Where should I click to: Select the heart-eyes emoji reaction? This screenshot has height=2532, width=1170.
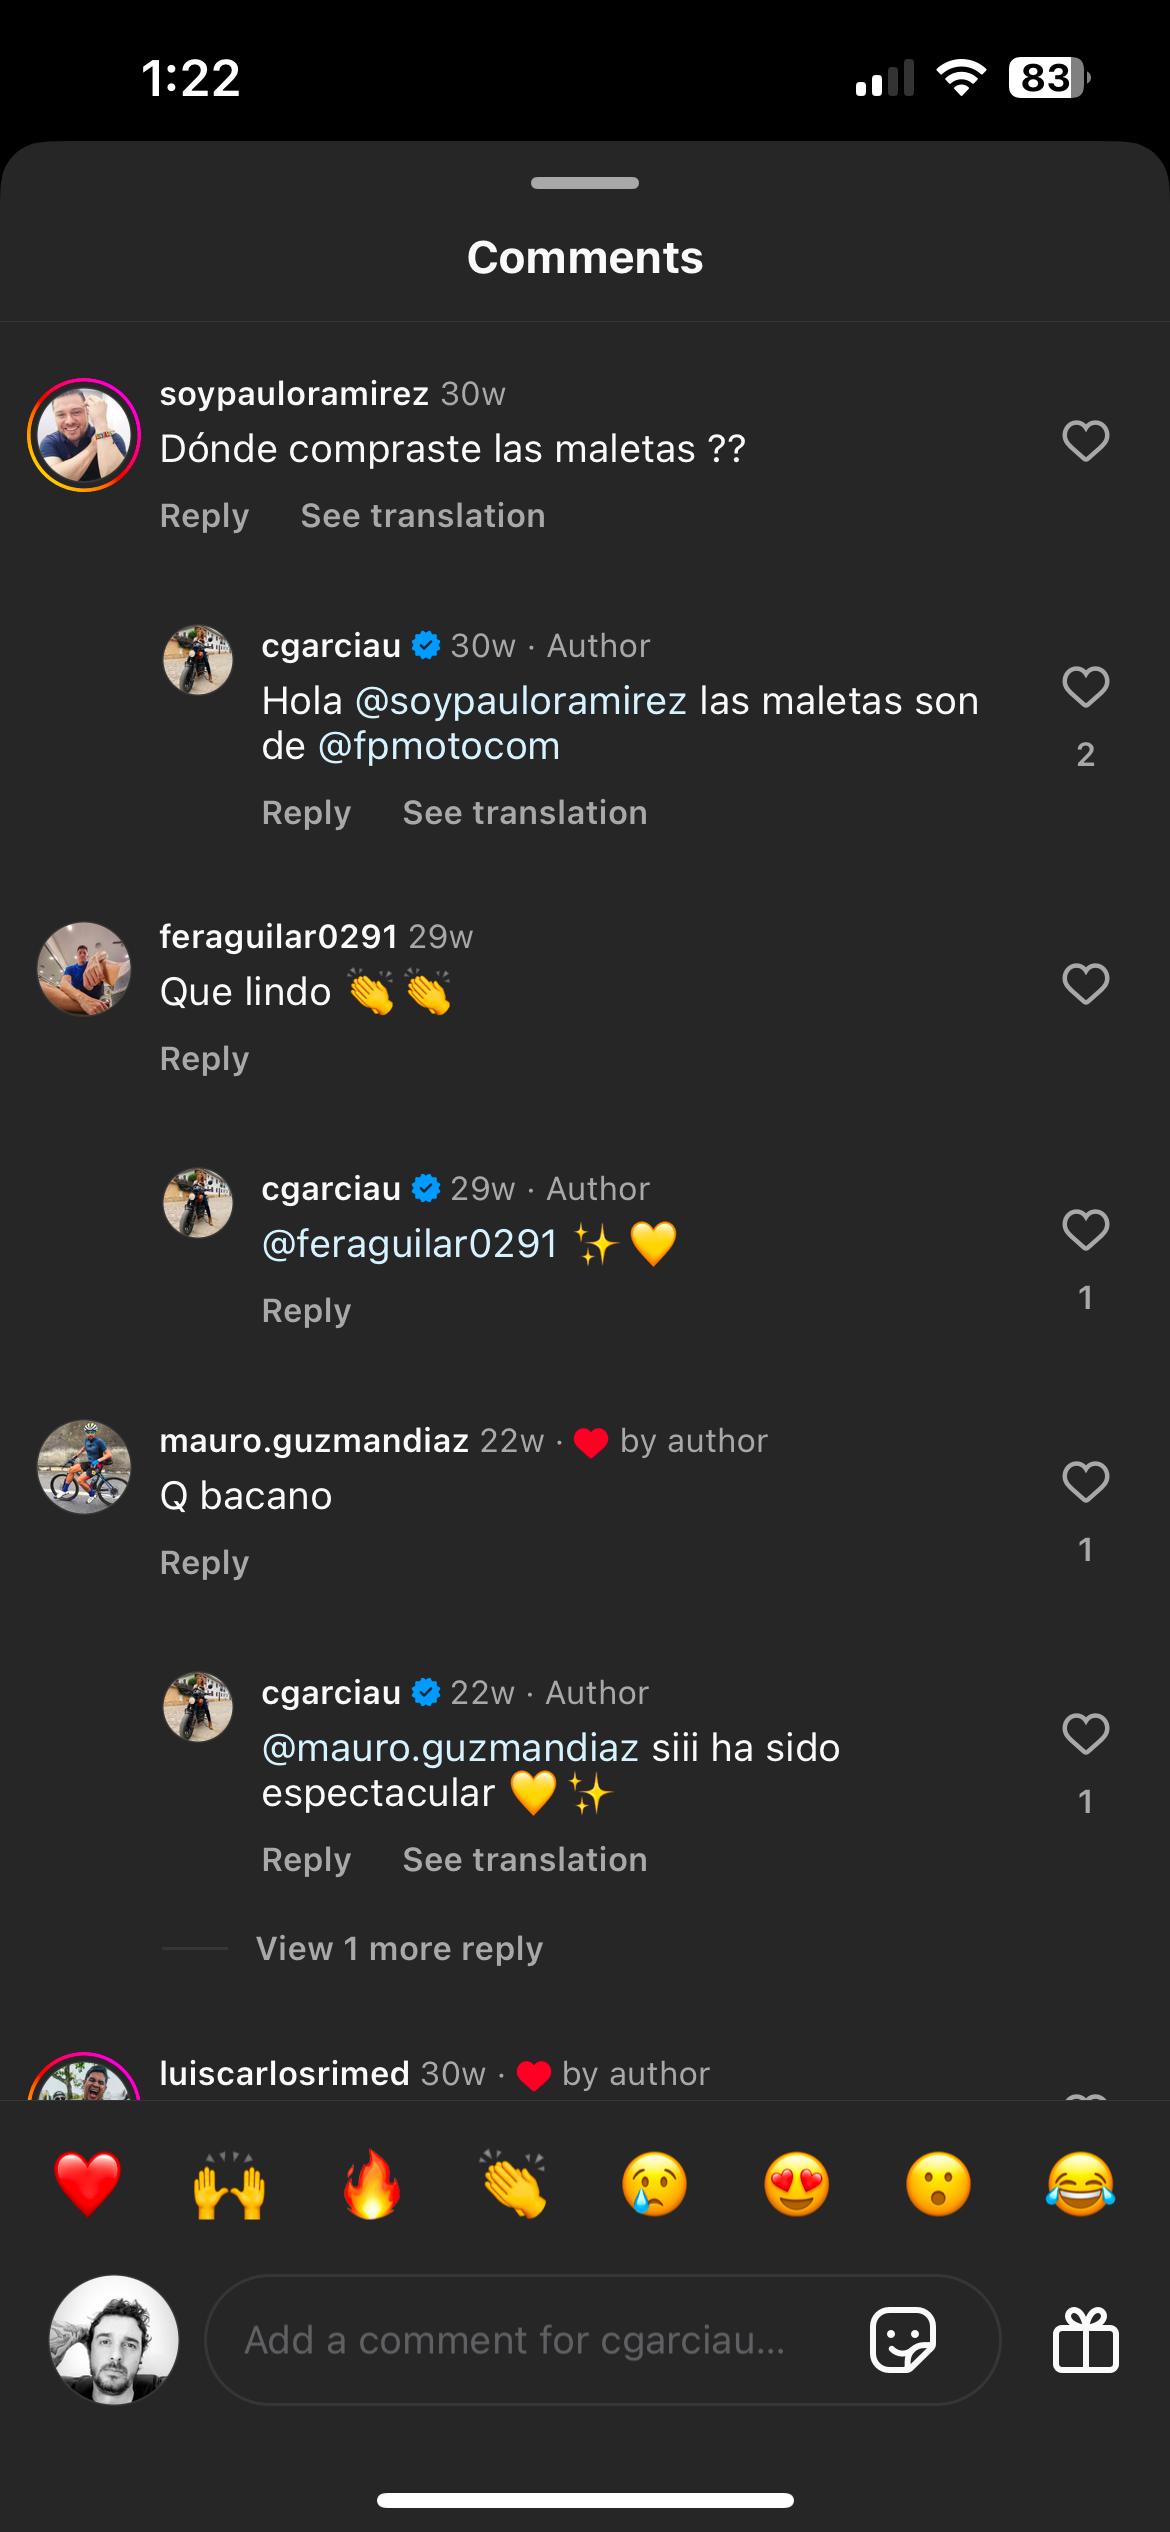(796, 2184)
